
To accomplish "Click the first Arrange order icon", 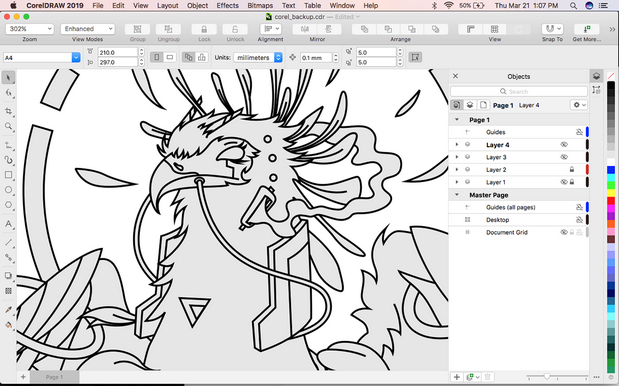I will click(364, 29).
